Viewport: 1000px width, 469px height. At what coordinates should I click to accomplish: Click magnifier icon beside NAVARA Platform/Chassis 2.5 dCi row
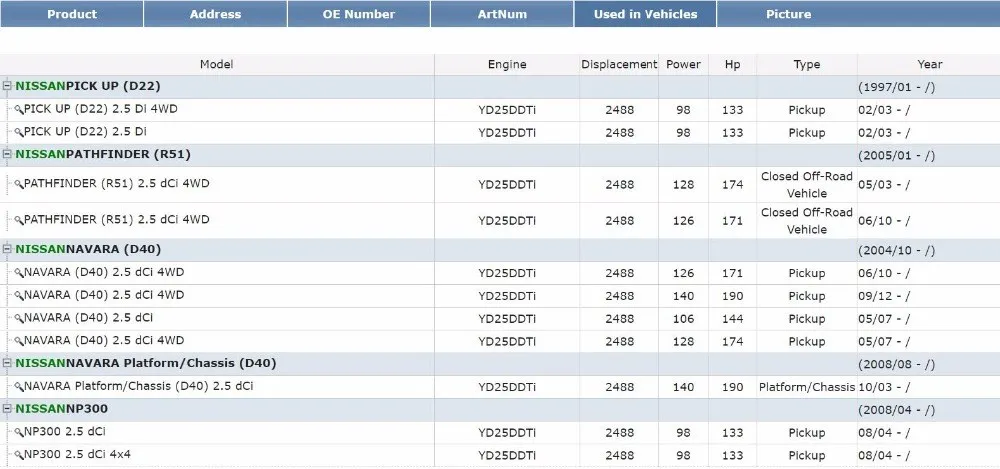pyautogui.click(x=18, y=387)
